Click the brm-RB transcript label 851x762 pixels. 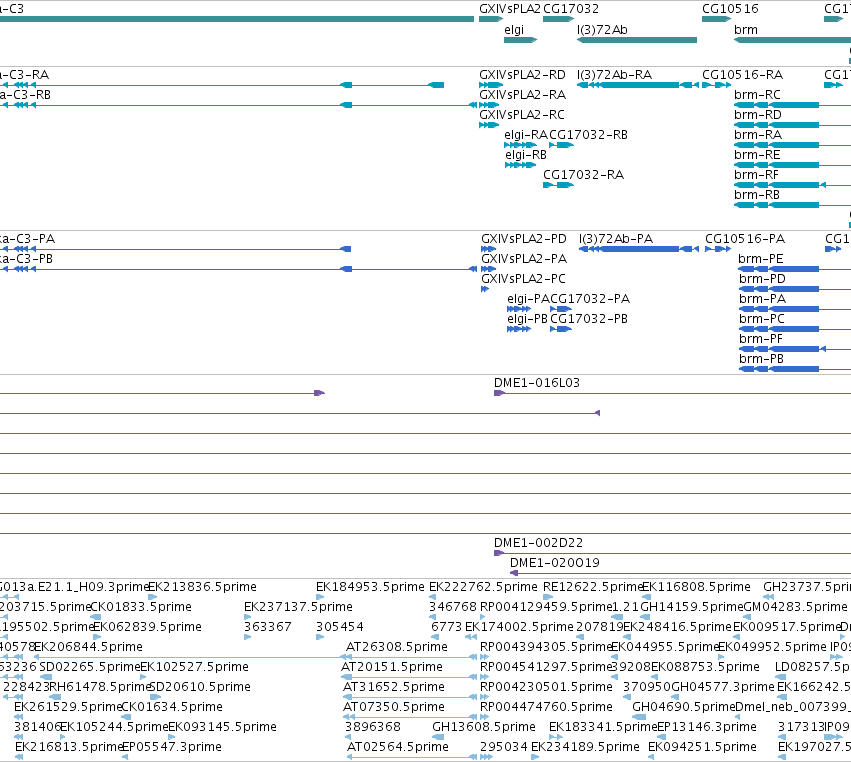click(x=757, y=195)
